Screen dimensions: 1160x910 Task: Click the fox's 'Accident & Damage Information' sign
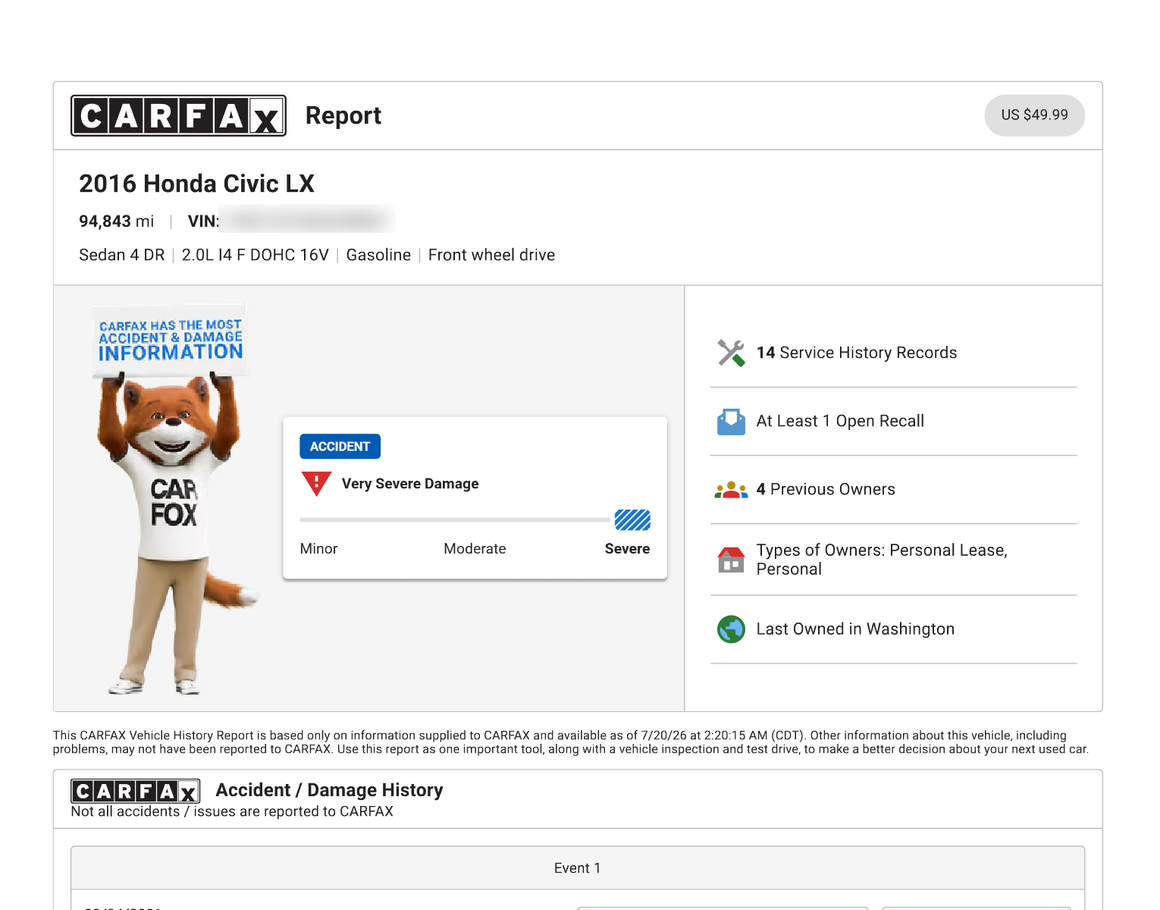[170, 340]
